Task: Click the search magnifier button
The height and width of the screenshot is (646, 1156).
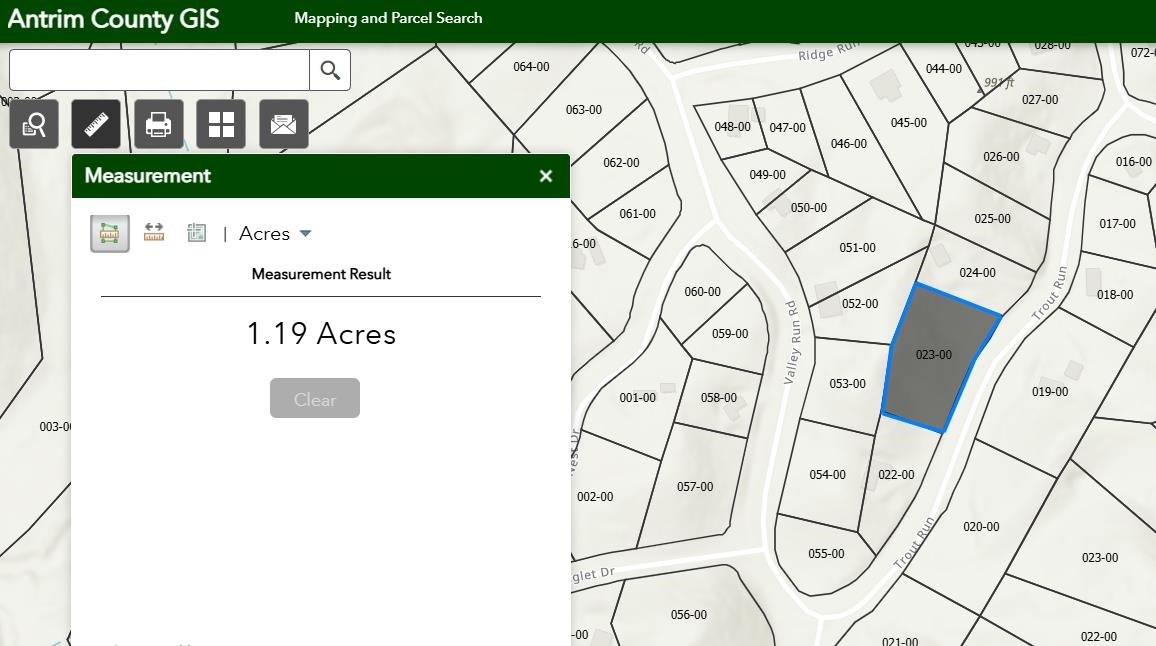Action: pyautogui.click(x=330, y=70)
